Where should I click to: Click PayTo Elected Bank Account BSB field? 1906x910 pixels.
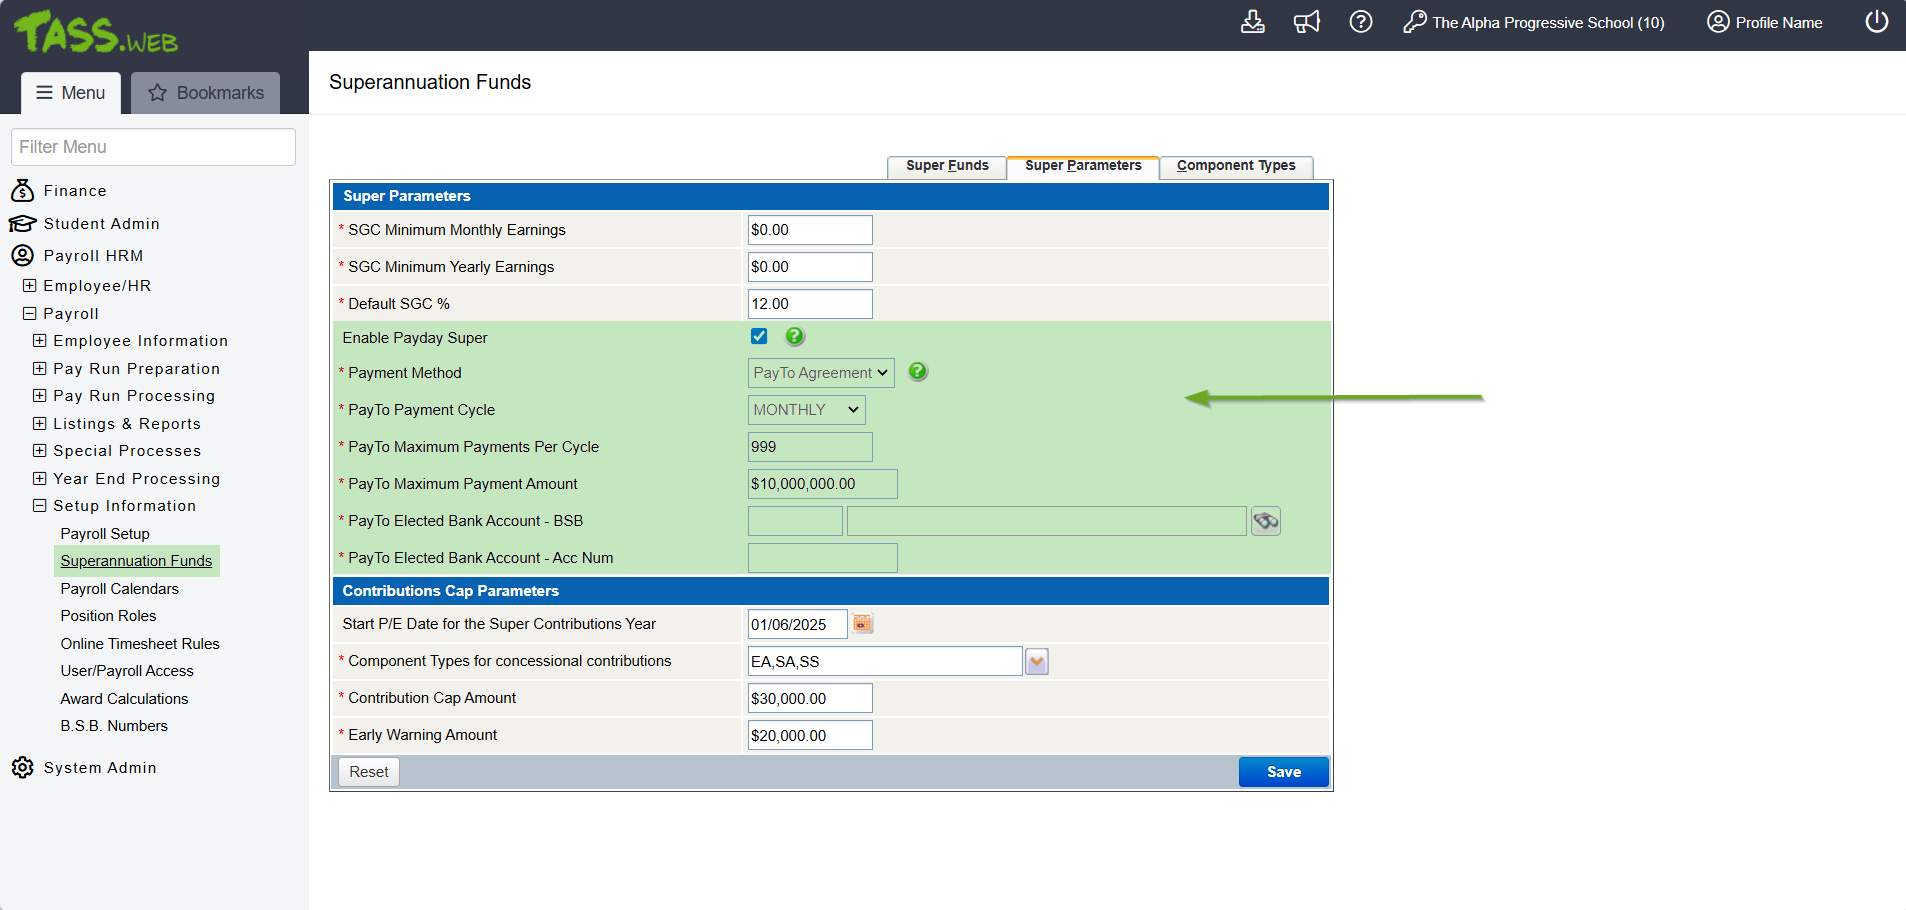coord(795,521)
